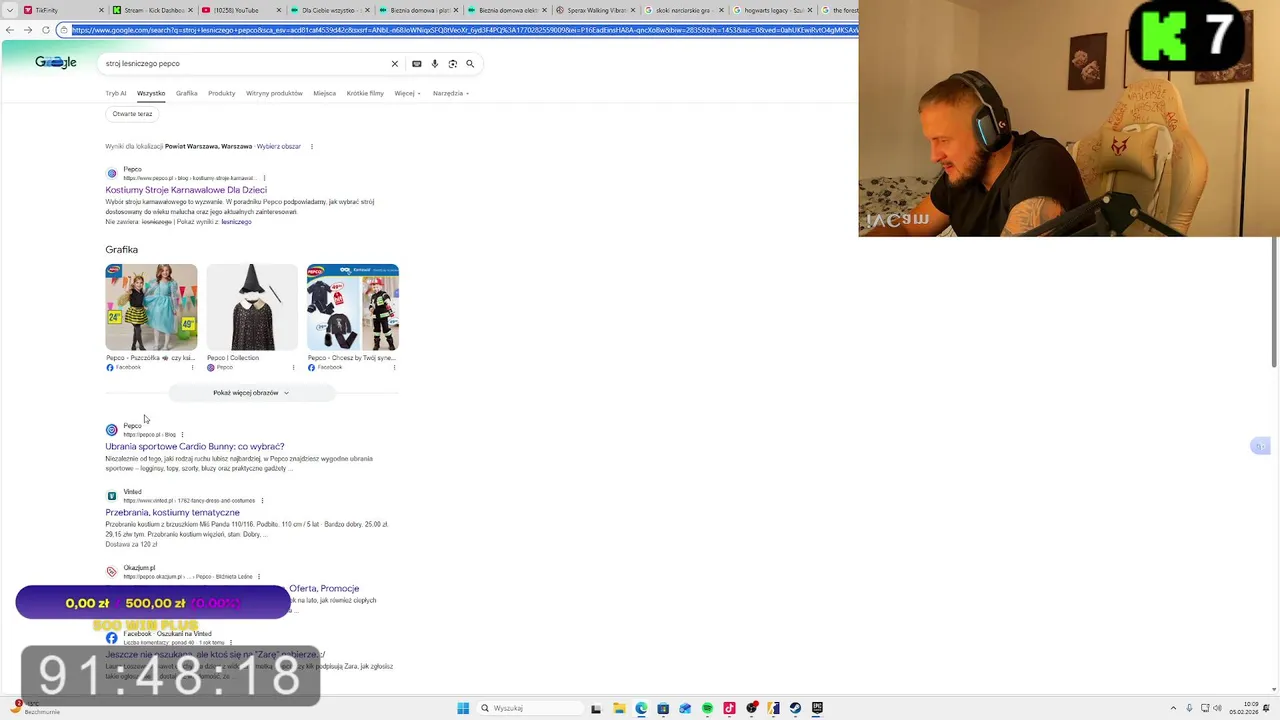
Task: Open three-dot menu of Pepco Blog result
Action: 182,434
